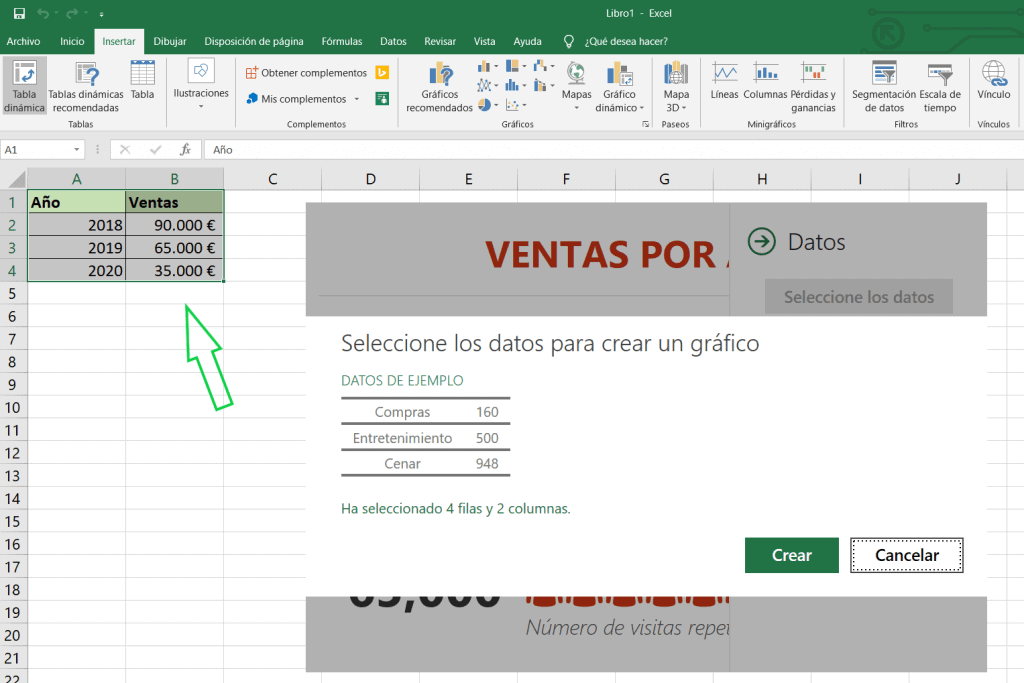The width and height of the screenshot is (1024, 683).
Task: Click sample value 948 beside Cenar
Action: tap(487, 464)
